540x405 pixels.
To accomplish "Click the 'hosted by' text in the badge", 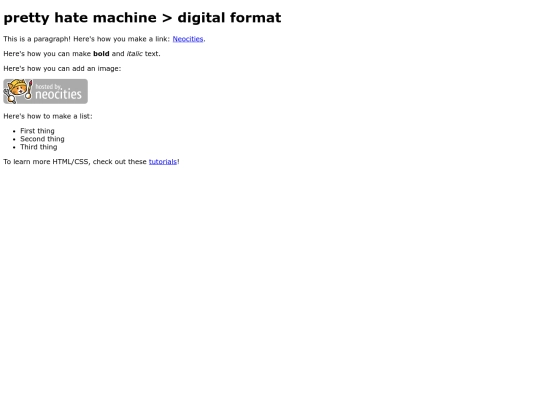I will [x=48, y=86].
